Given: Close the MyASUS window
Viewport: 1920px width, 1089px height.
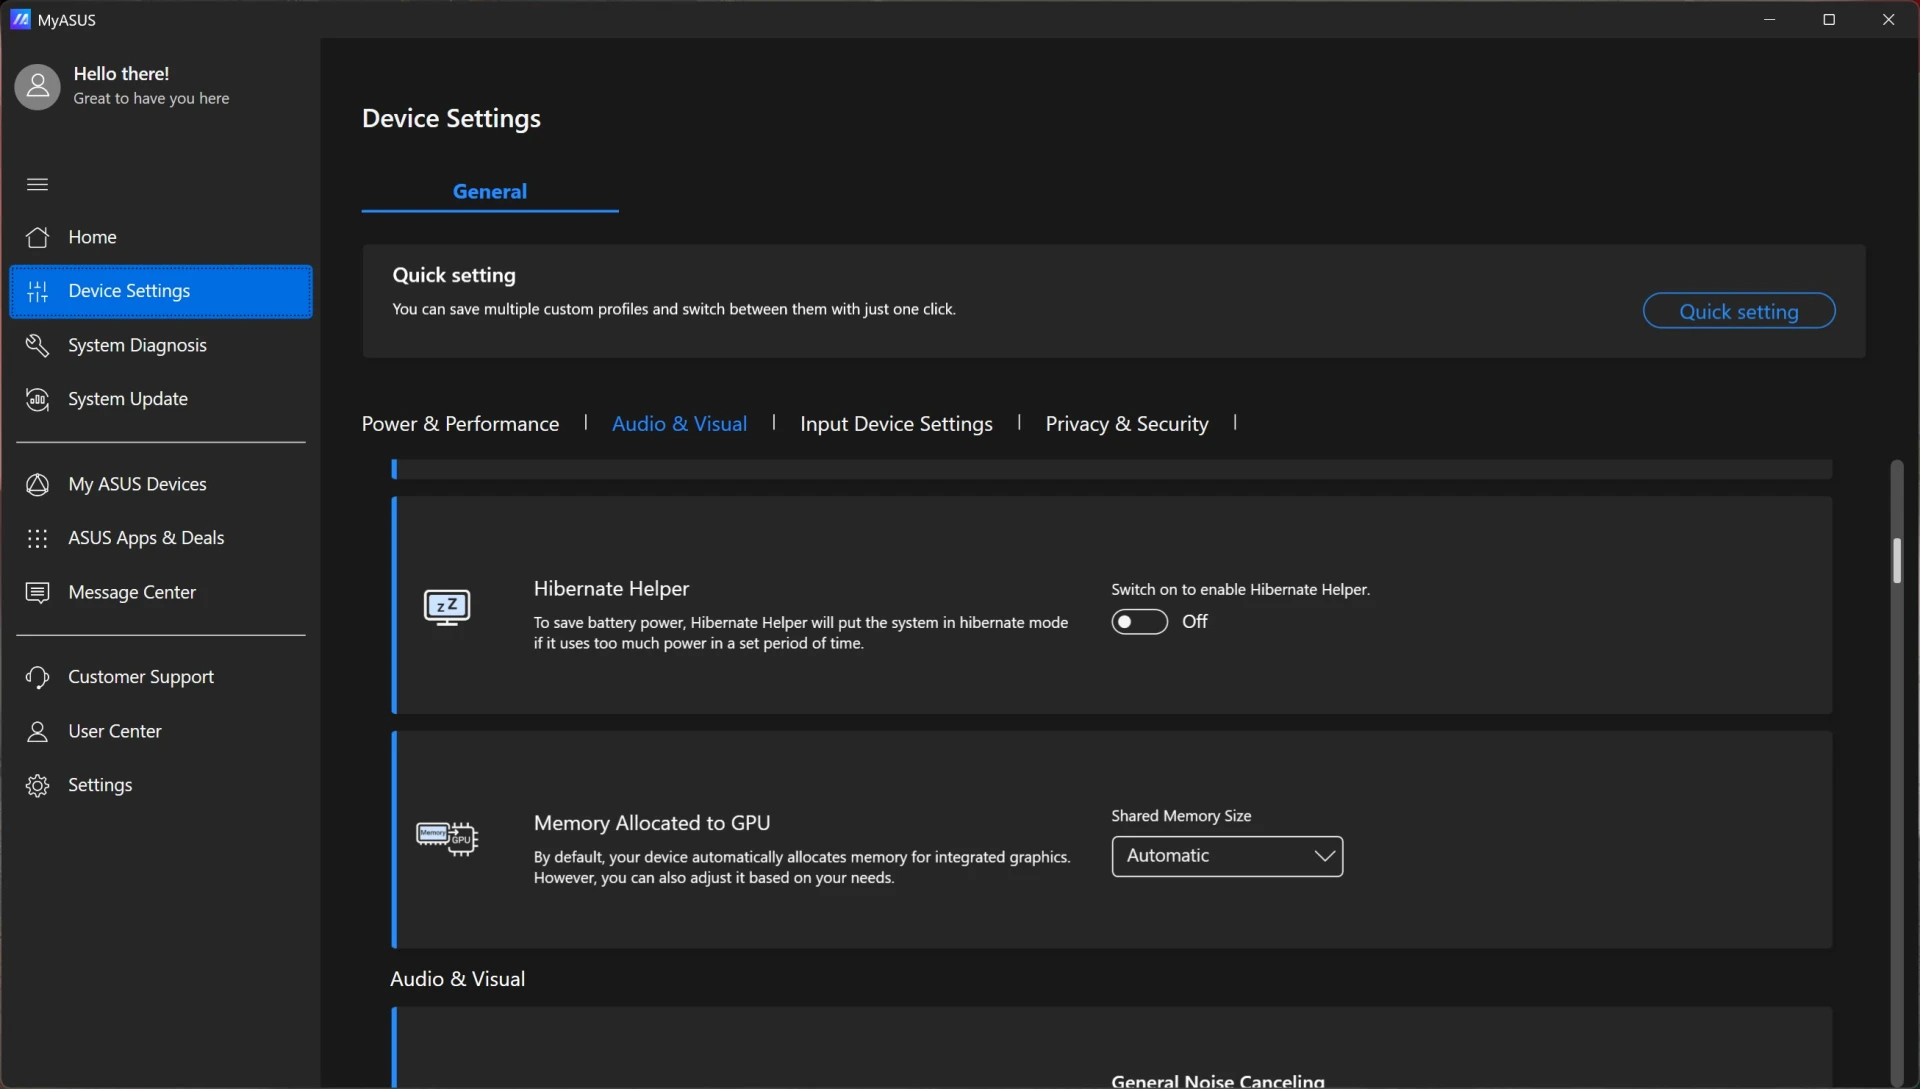Looking at the screenshot, I should tap(1888, 19).
